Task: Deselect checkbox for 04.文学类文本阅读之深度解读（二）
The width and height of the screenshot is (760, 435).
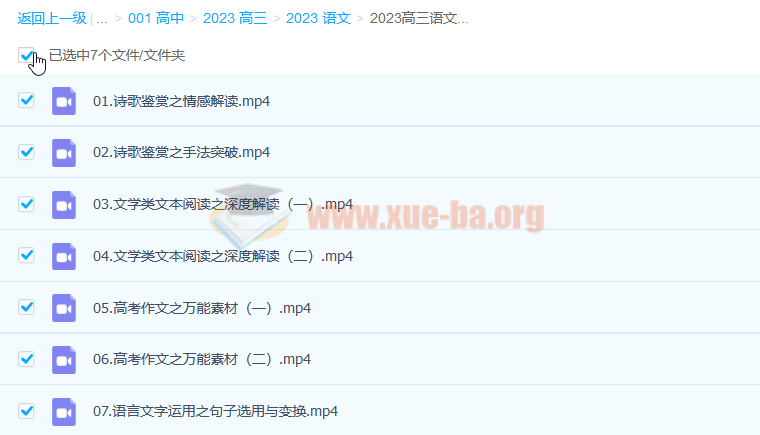Action: pyautogui.click(x=27, y=255)
